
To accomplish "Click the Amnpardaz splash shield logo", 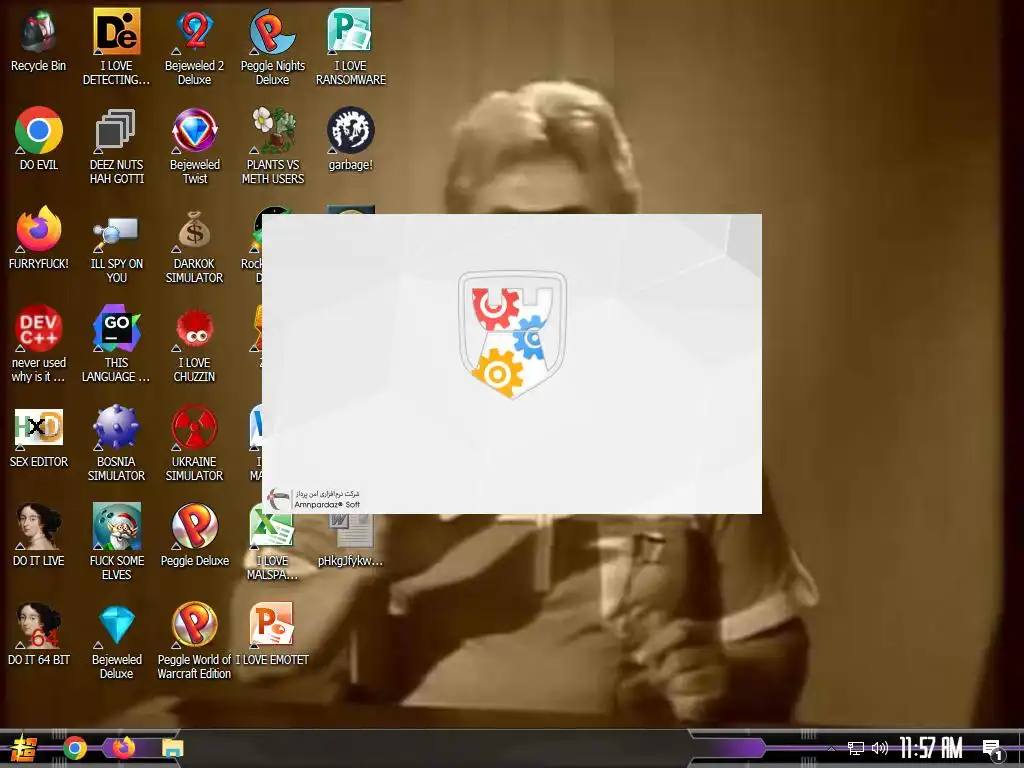I will pos(512,334).
